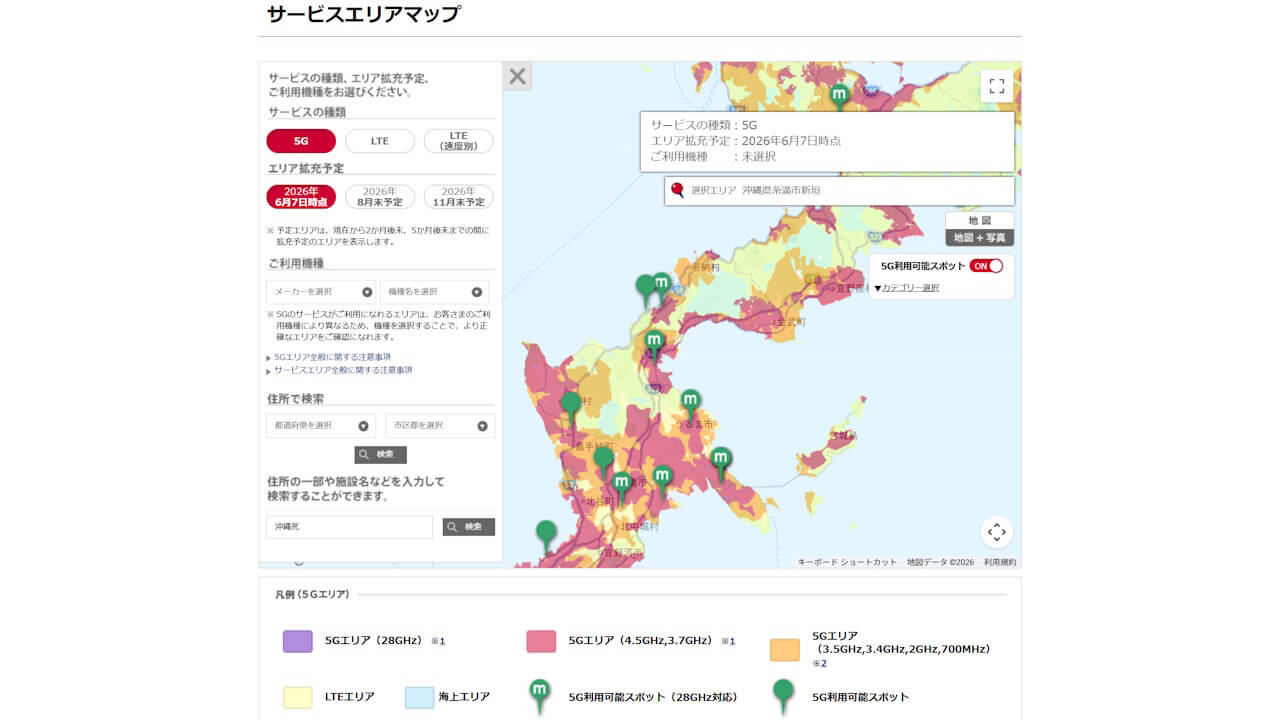Open the メーカーを選択 dropdown

321,292
